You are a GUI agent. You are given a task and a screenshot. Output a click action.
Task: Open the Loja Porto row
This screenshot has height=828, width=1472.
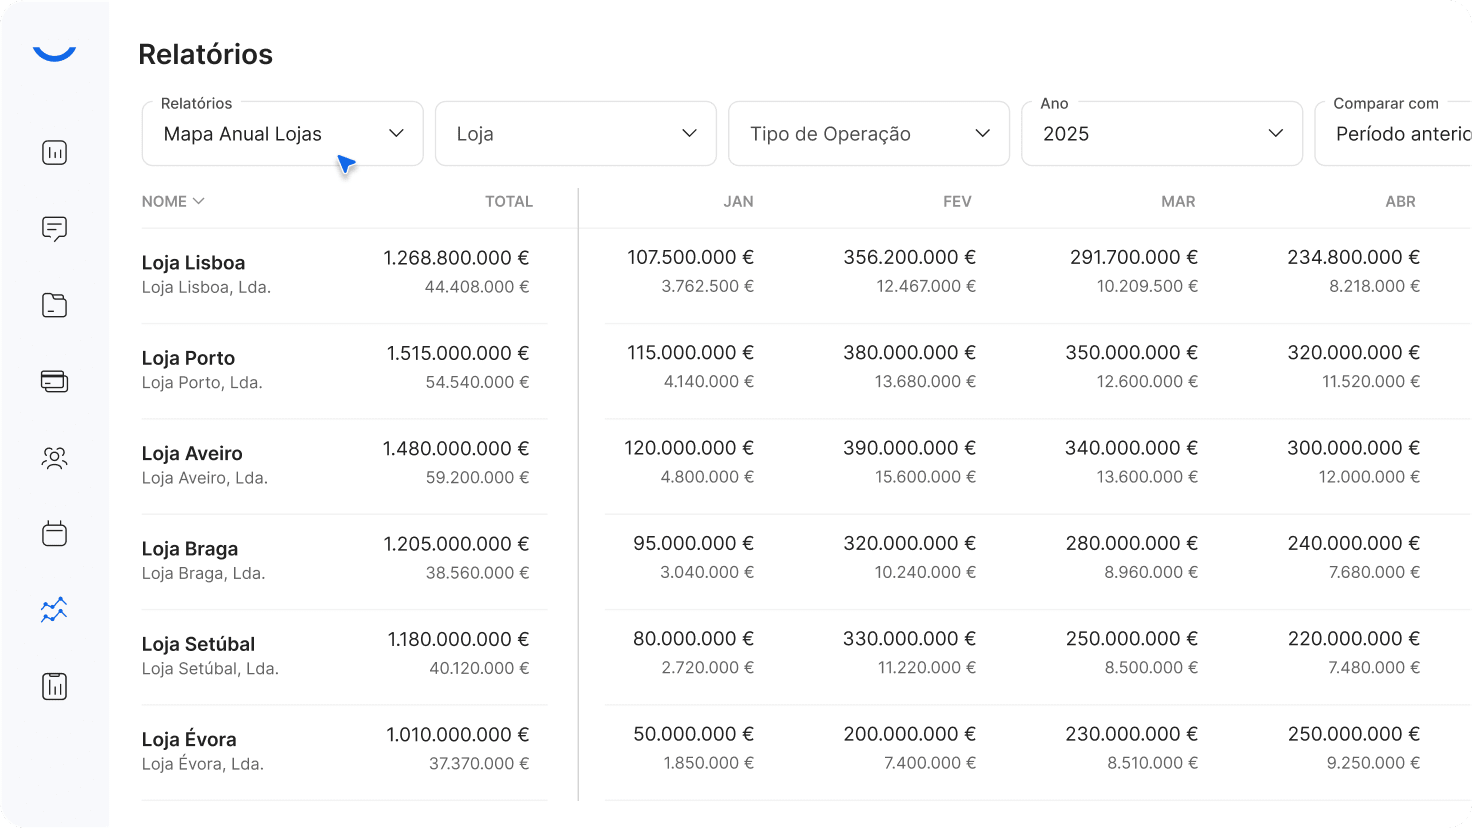(188, 358)
